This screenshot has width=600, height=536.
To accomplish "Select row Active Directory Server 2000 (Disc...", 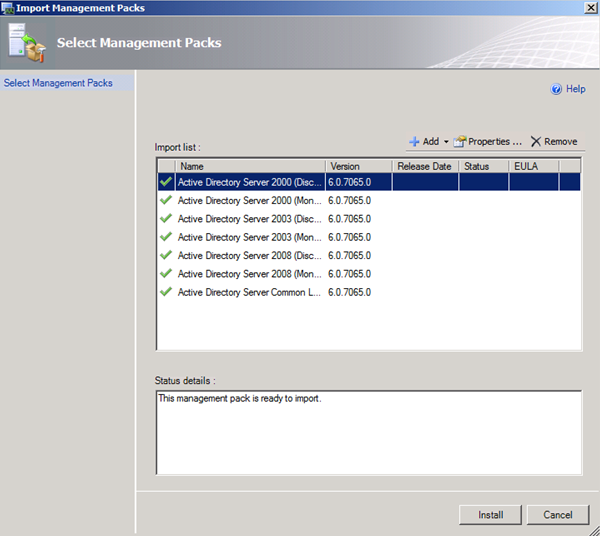I will [x=369, y=182].
